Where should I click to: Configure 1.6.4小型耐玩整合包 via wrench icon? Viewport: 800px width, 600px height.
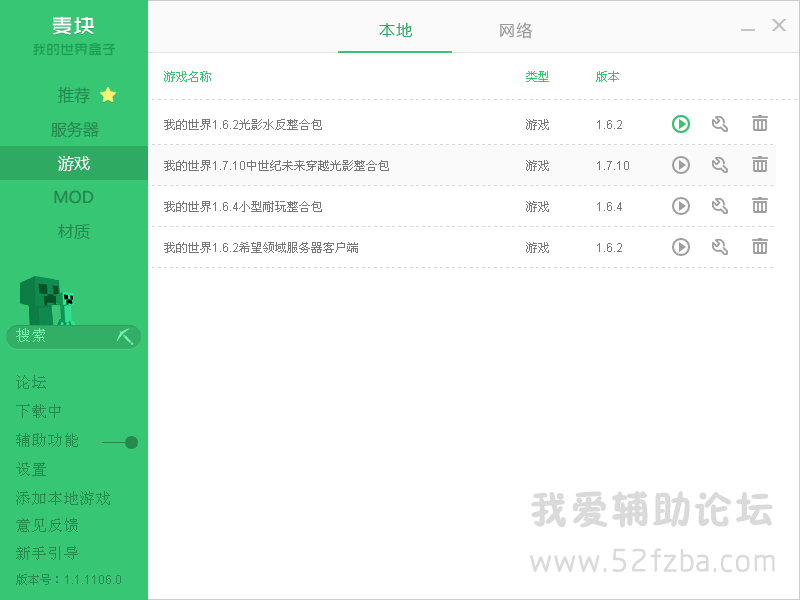click(719, 206)
